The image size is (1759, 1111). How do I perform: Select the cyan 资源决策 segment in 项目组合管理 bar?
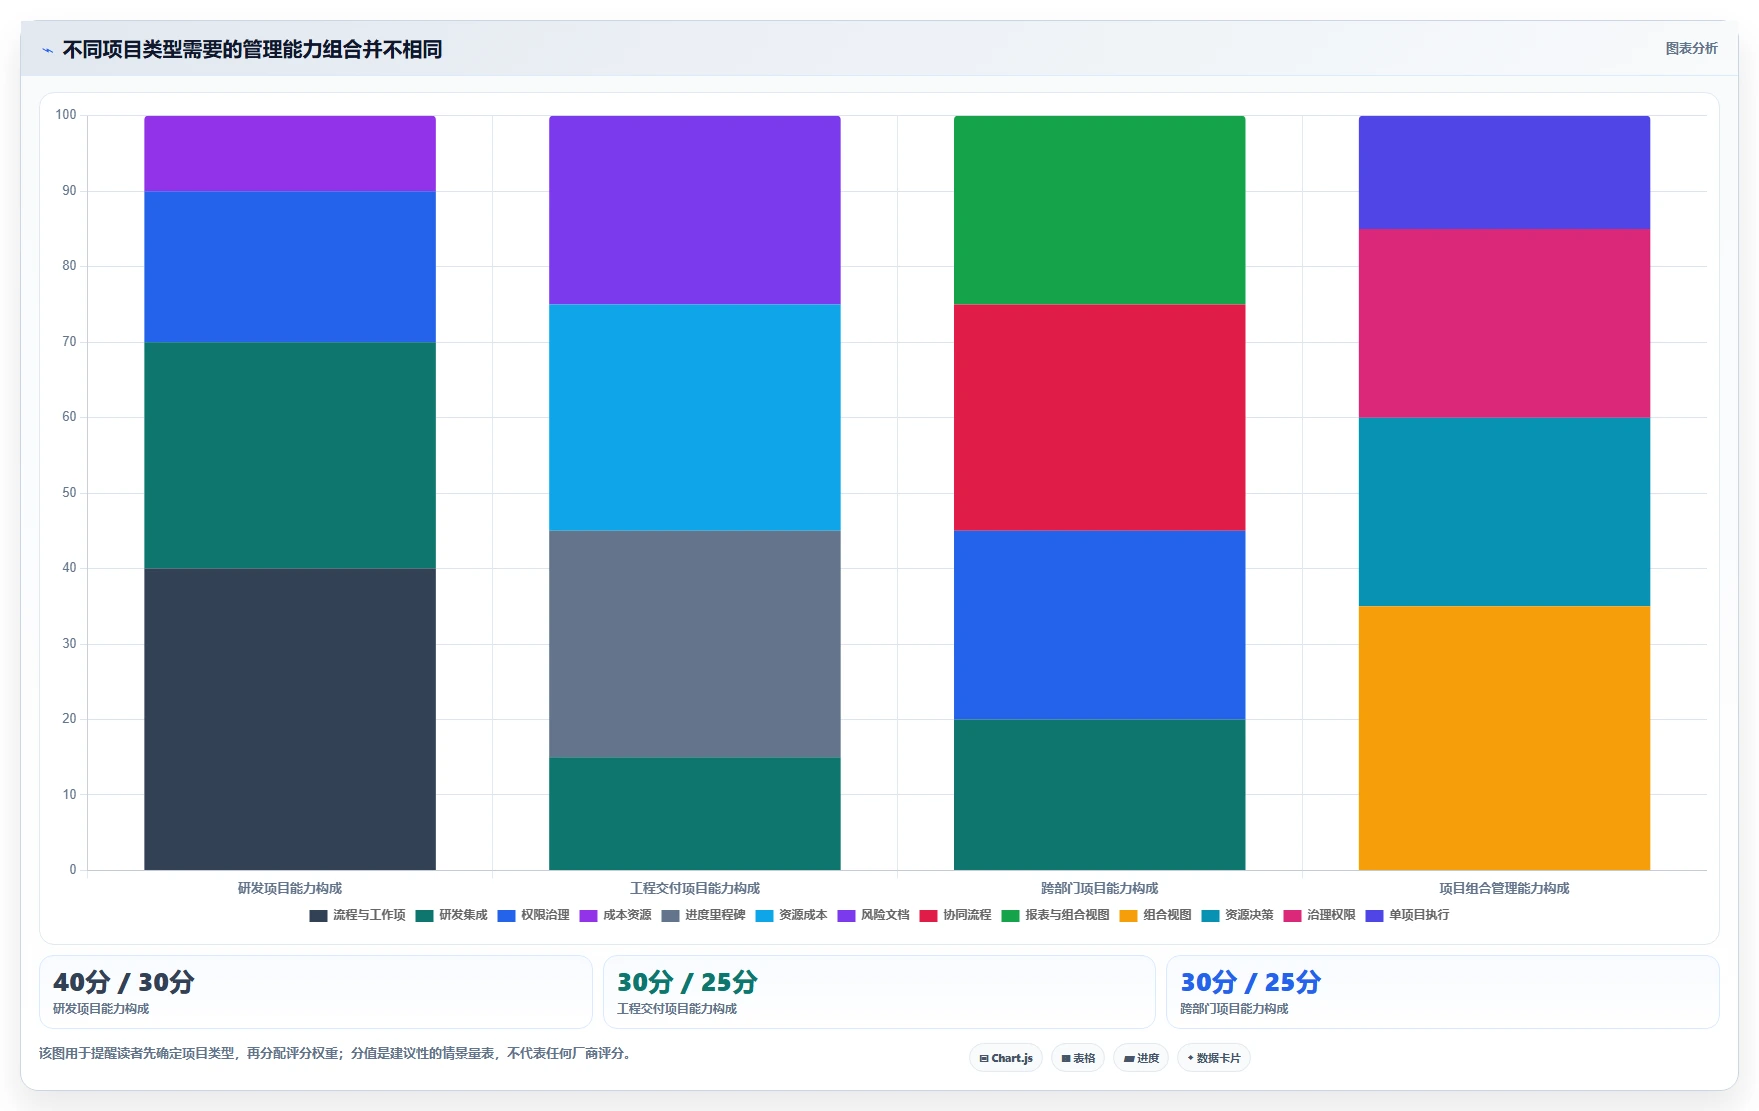(x=1504, y=512)
